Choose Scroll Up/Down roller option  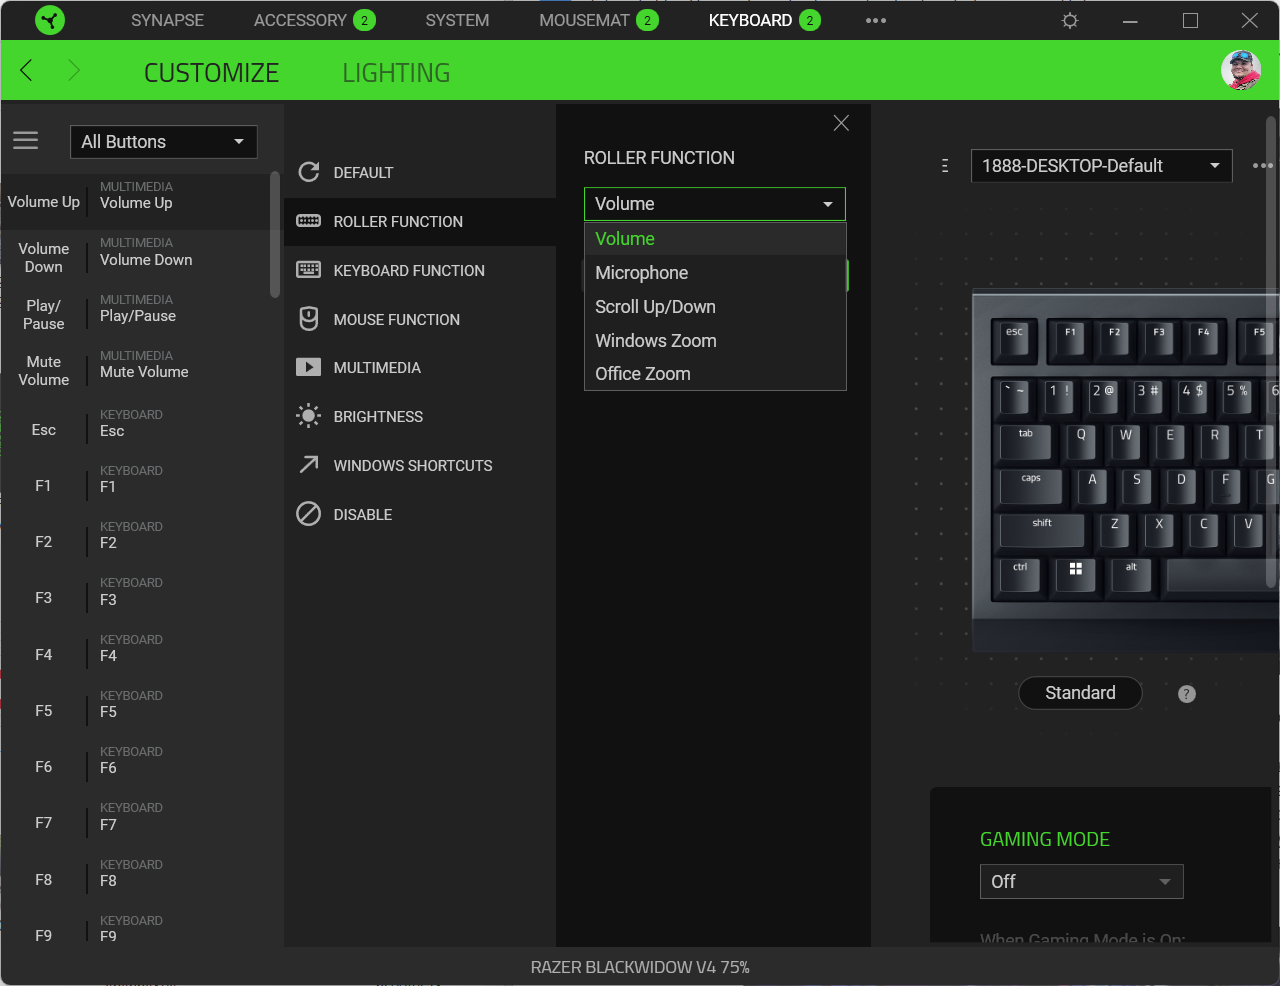click(x=715, y=307)
